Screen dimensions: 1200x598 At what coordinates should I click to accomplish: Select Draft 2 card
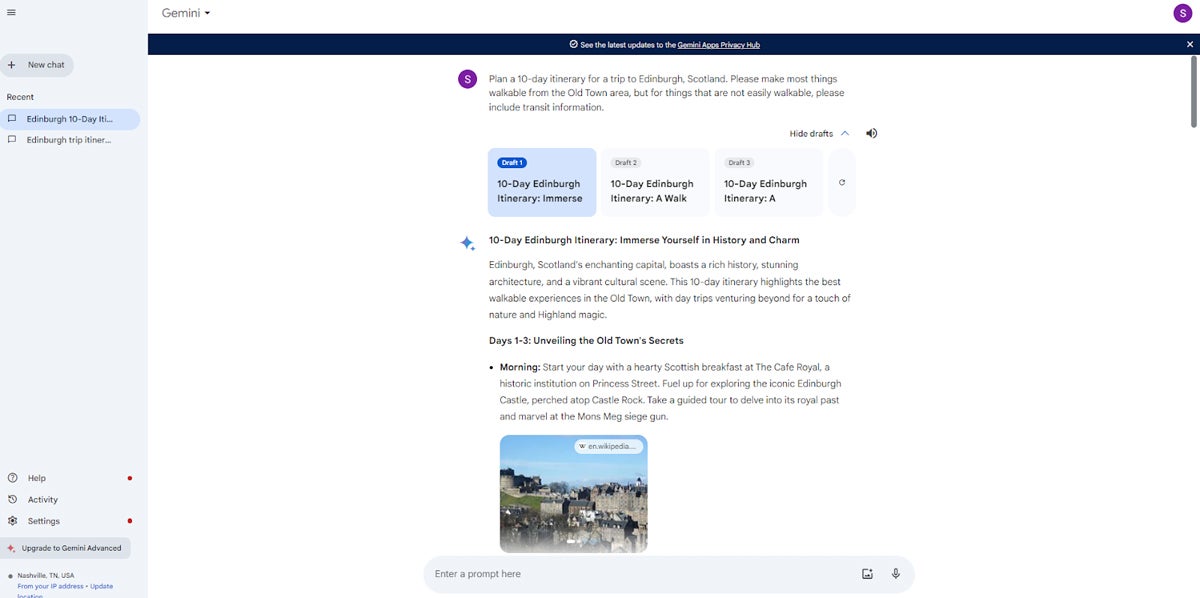click(x=655, y=182)
